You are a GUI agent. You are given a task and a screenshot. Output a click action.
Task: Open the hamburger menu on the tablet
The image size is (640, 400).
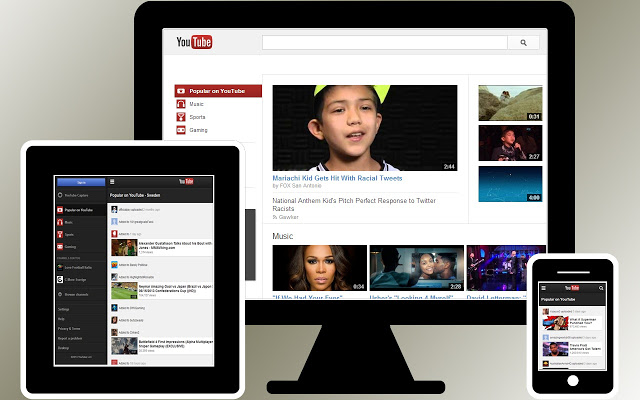(113, 182)
